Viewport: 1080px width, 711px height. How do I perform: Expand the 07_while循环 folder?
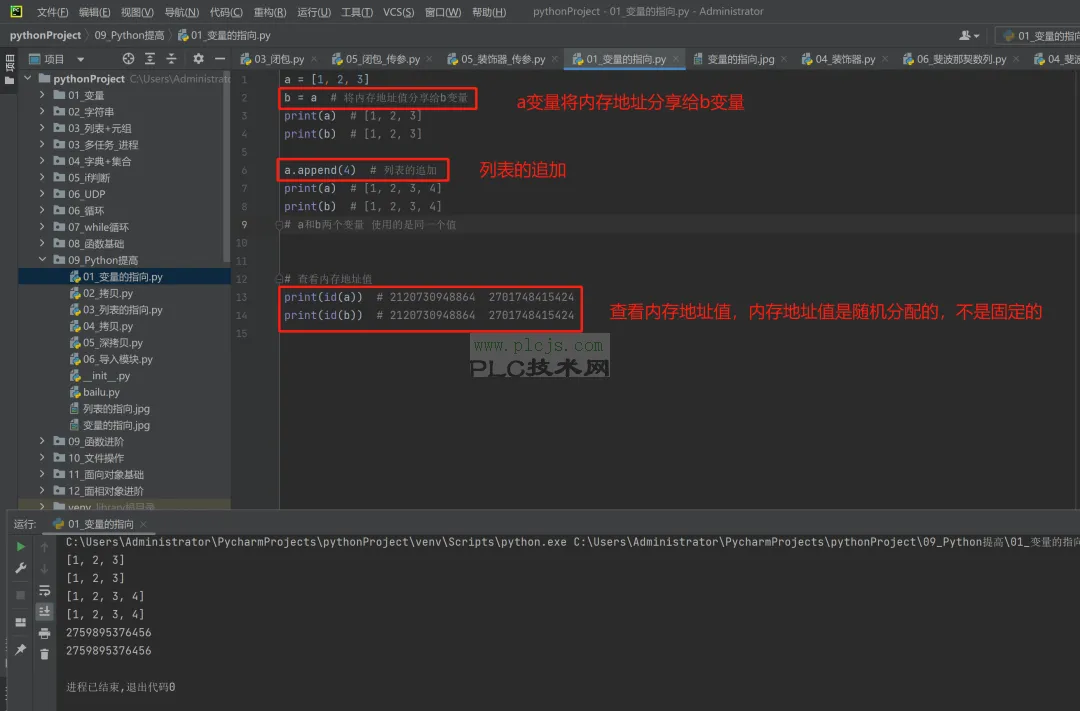coord(42,227)
